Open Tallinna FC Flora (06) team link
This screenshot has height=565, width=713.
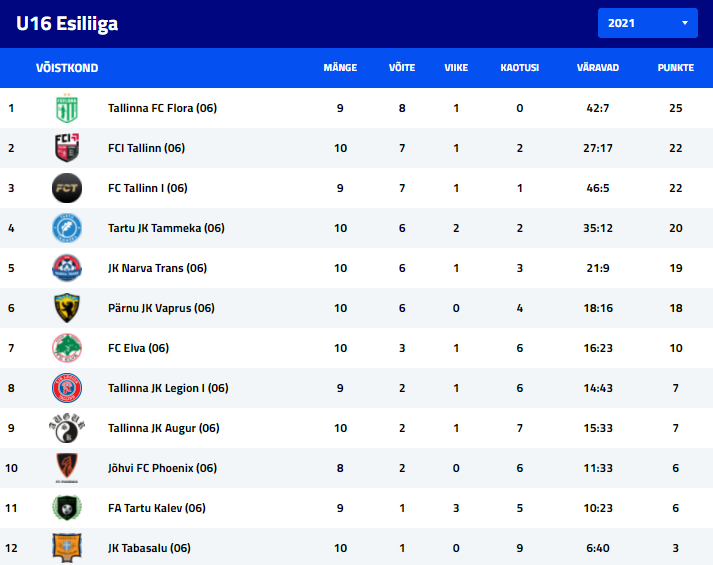coord(162,108)
